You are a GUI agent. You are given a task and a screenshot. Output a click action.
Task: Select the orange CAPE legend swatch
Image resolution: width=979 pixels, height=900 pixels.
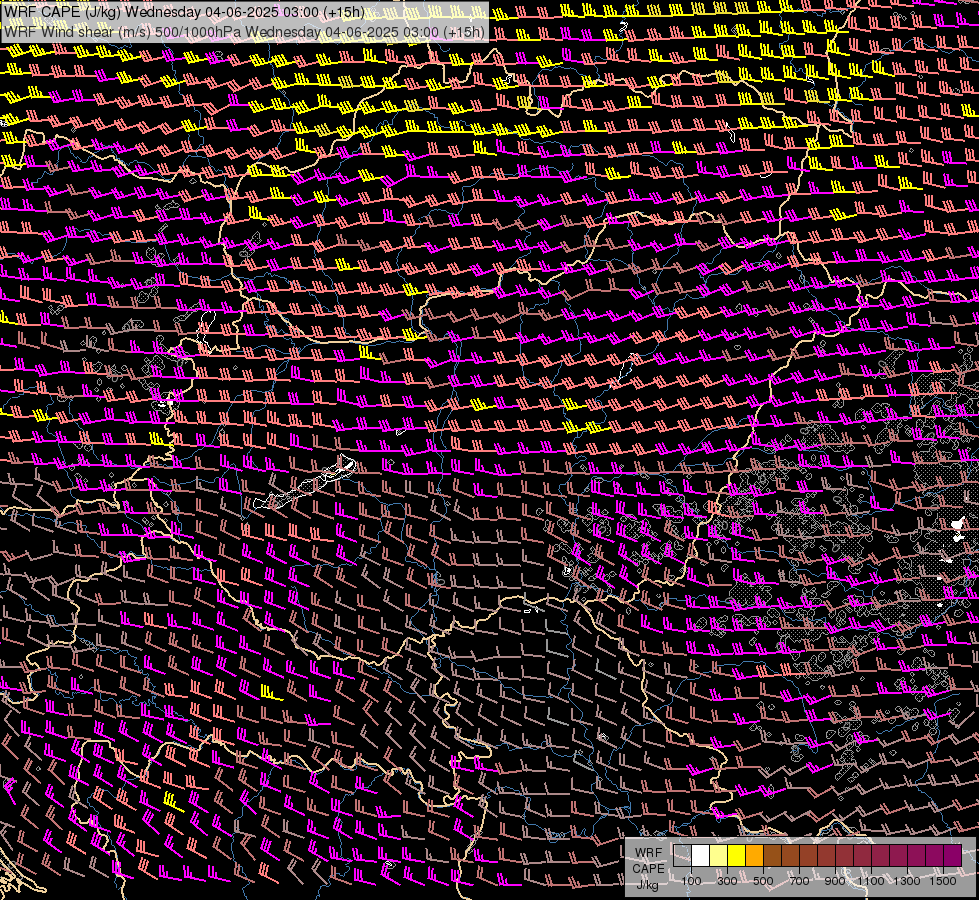(x=754, y=855)
